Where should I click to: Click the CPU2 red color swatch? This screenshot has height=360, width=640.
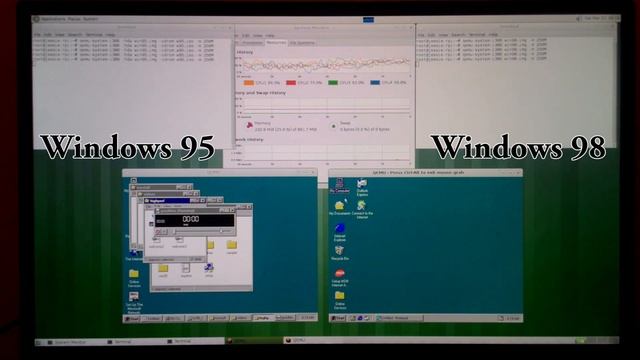(x=291, y=82)
